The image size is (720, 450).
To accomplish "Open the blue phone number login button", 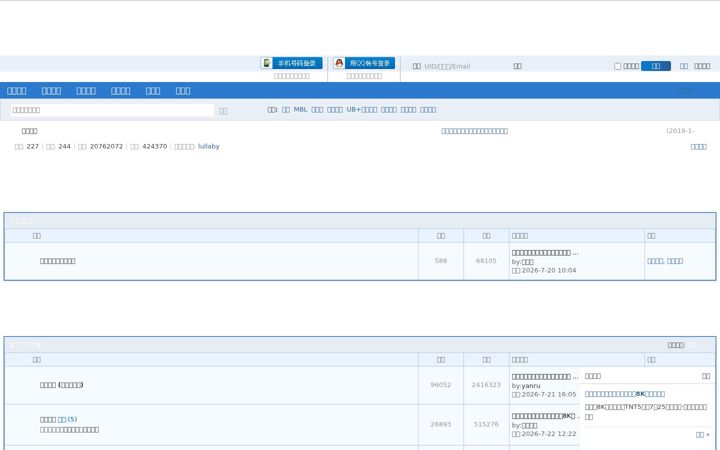I will point(297,63).
